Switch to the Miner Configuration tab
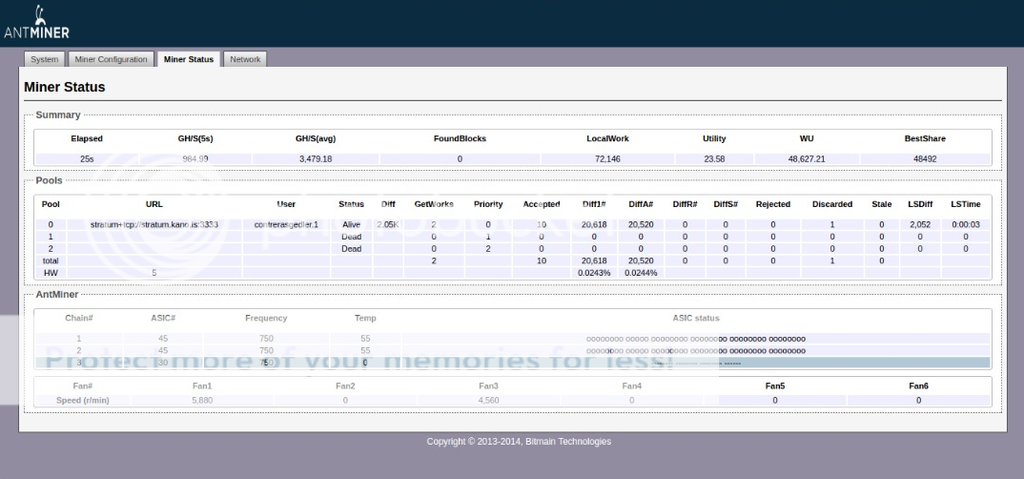Viewport: 1024px width, 479px height. pyautogui.click(x=111, y=59)
